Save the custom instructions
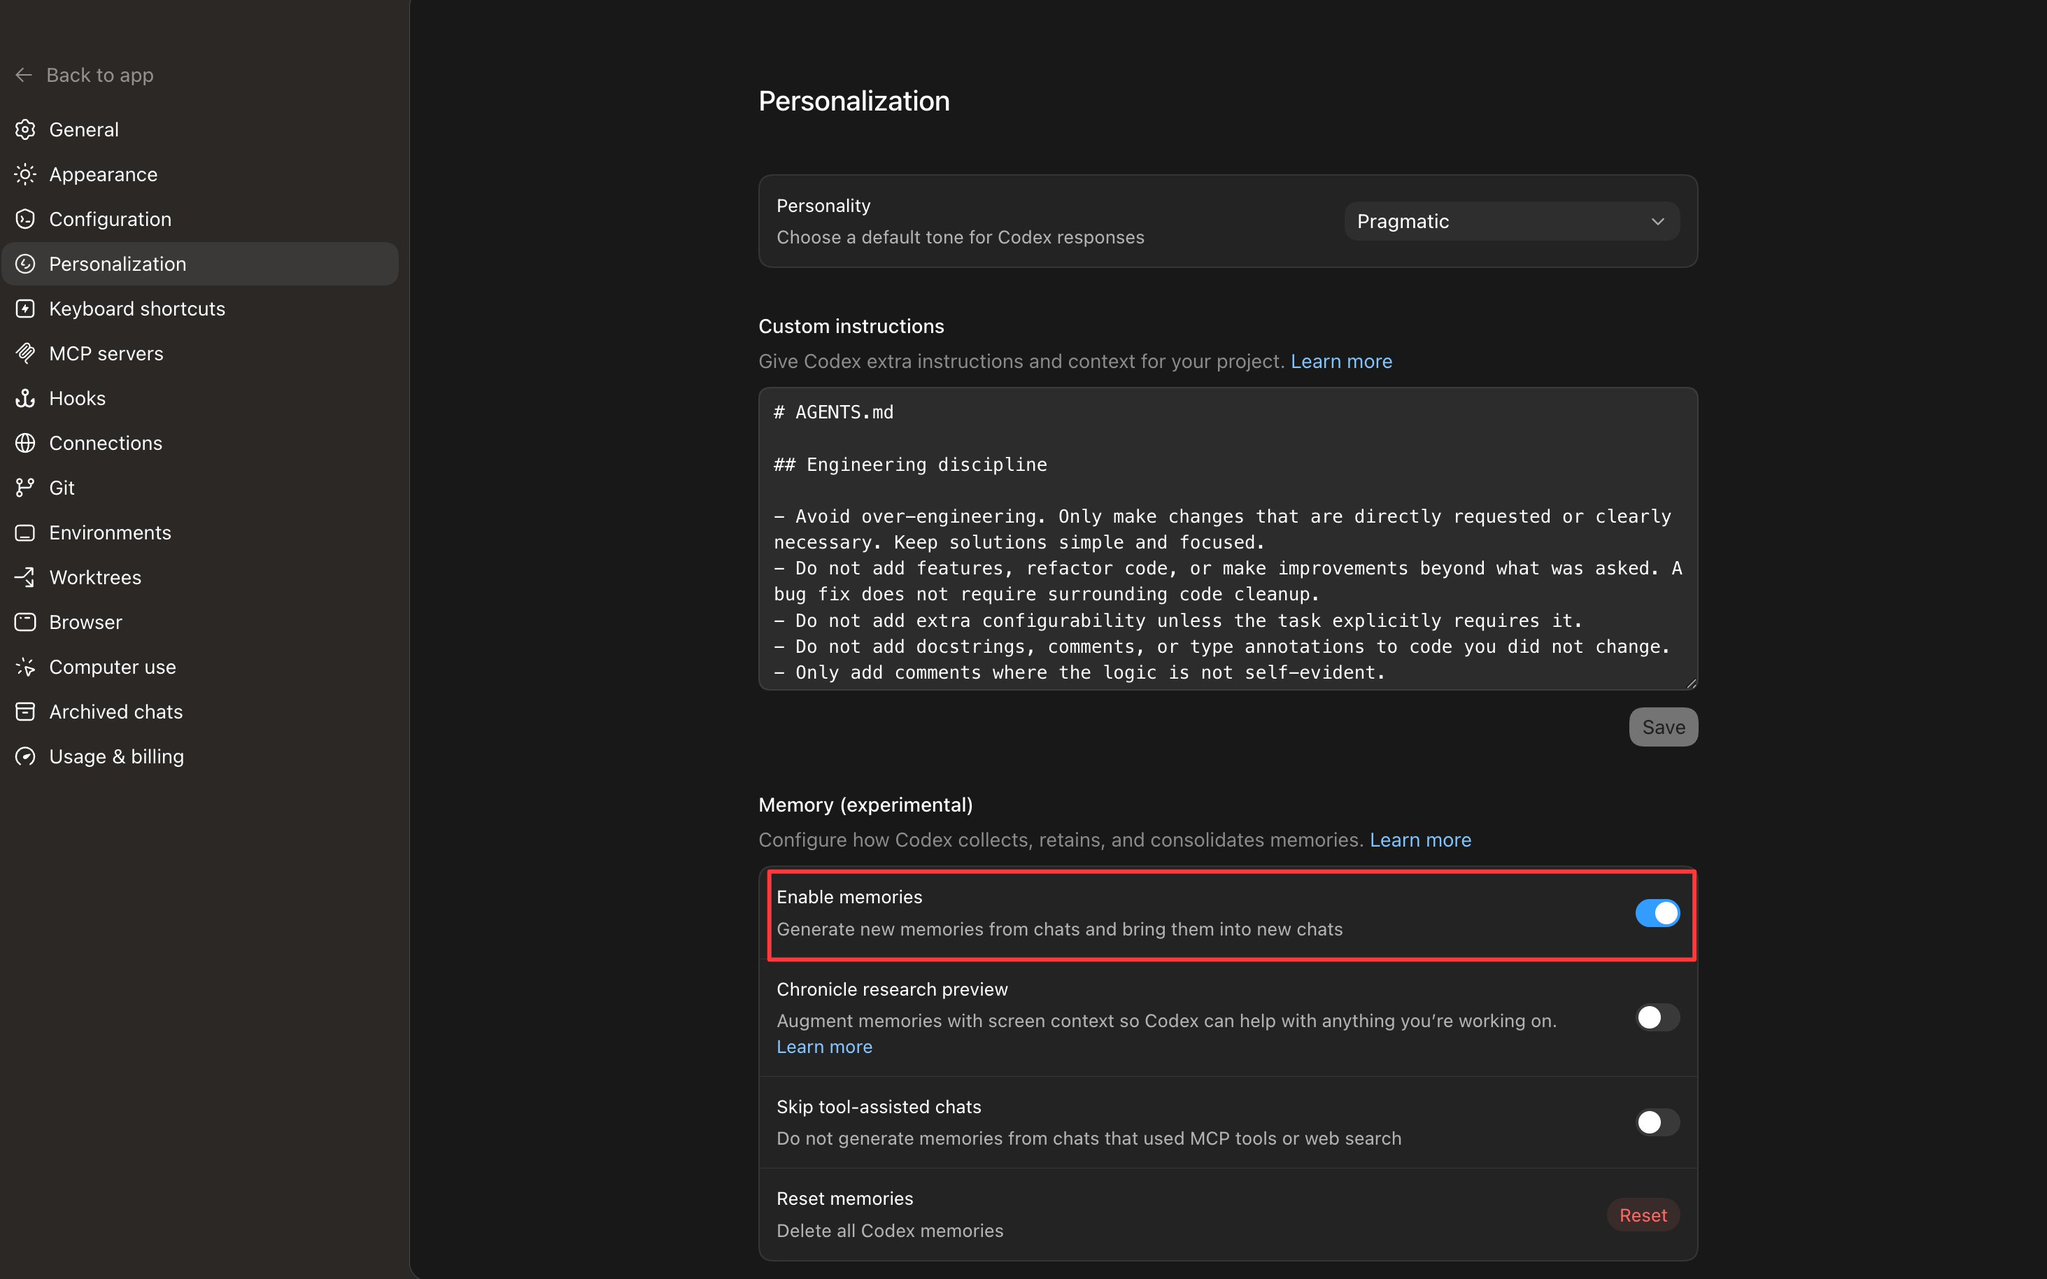The width and height of the screenshot is (2047, 1279). pyautogui.click(x=1663, y=728)
